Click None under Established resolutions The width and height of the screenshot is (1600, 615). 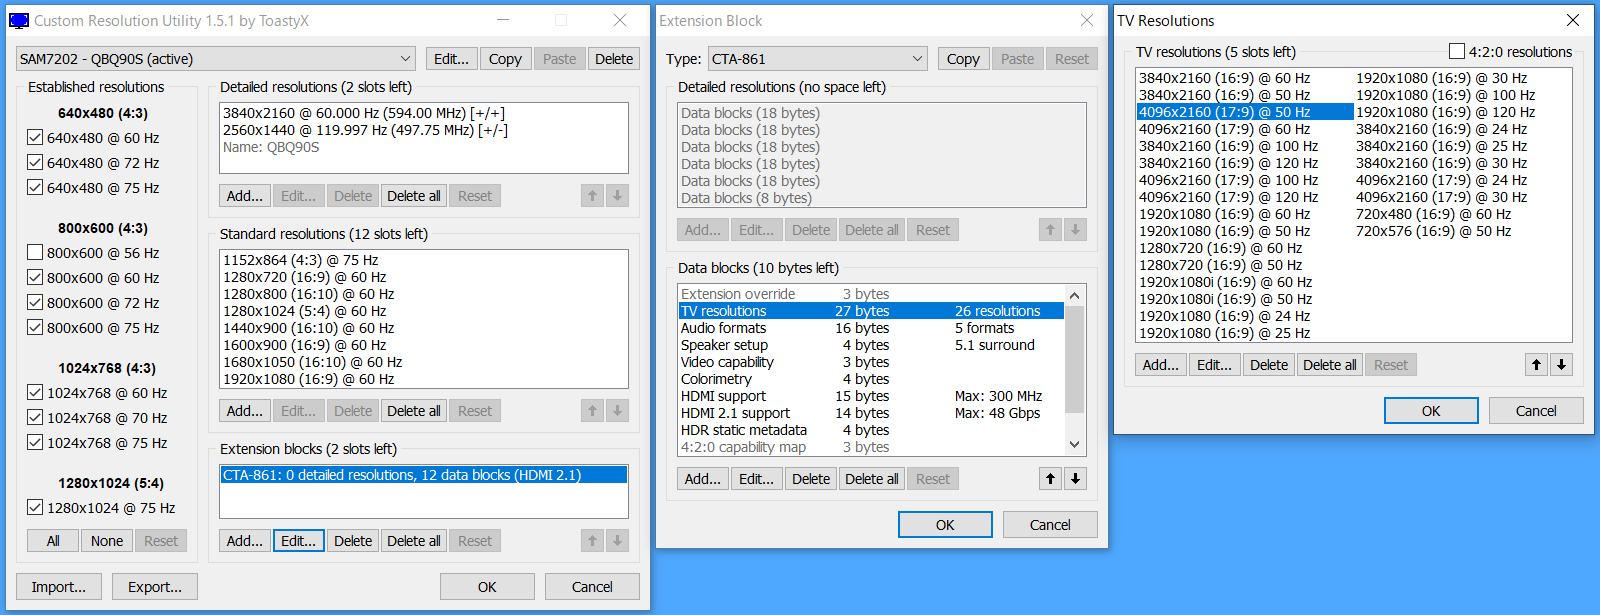coord(107,541)
